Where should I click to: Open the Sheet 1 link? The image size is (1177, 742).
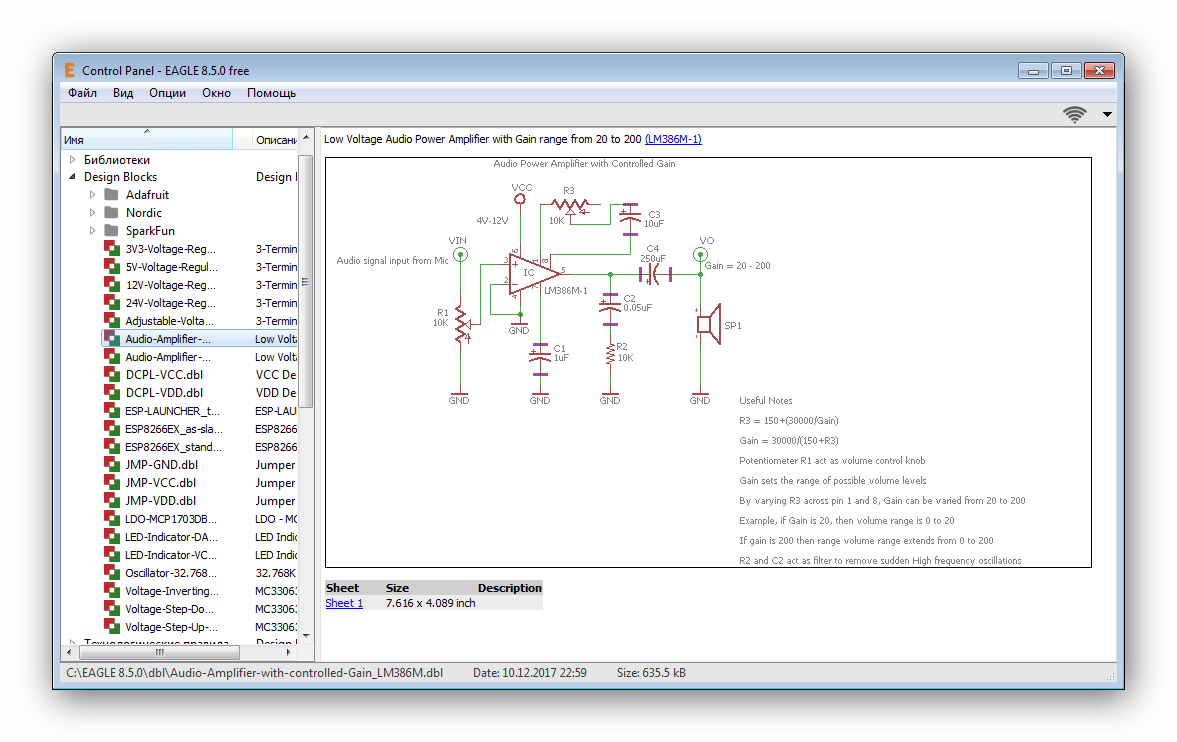(344, 603)
